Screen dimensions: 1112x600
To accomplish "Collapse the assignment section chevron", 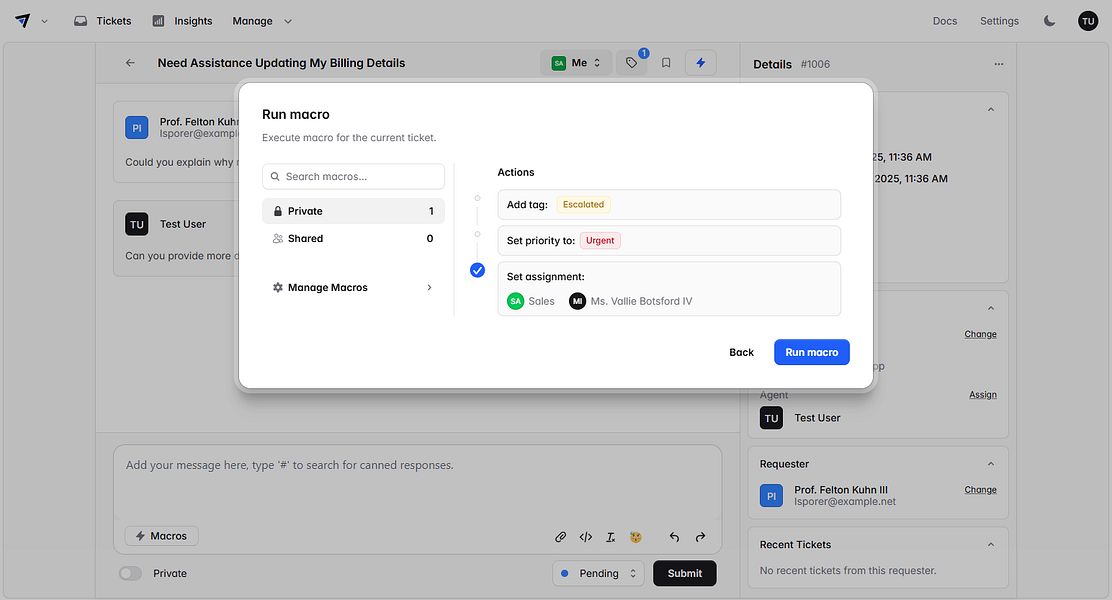I will pyautogui.click(x=991, y=309).
